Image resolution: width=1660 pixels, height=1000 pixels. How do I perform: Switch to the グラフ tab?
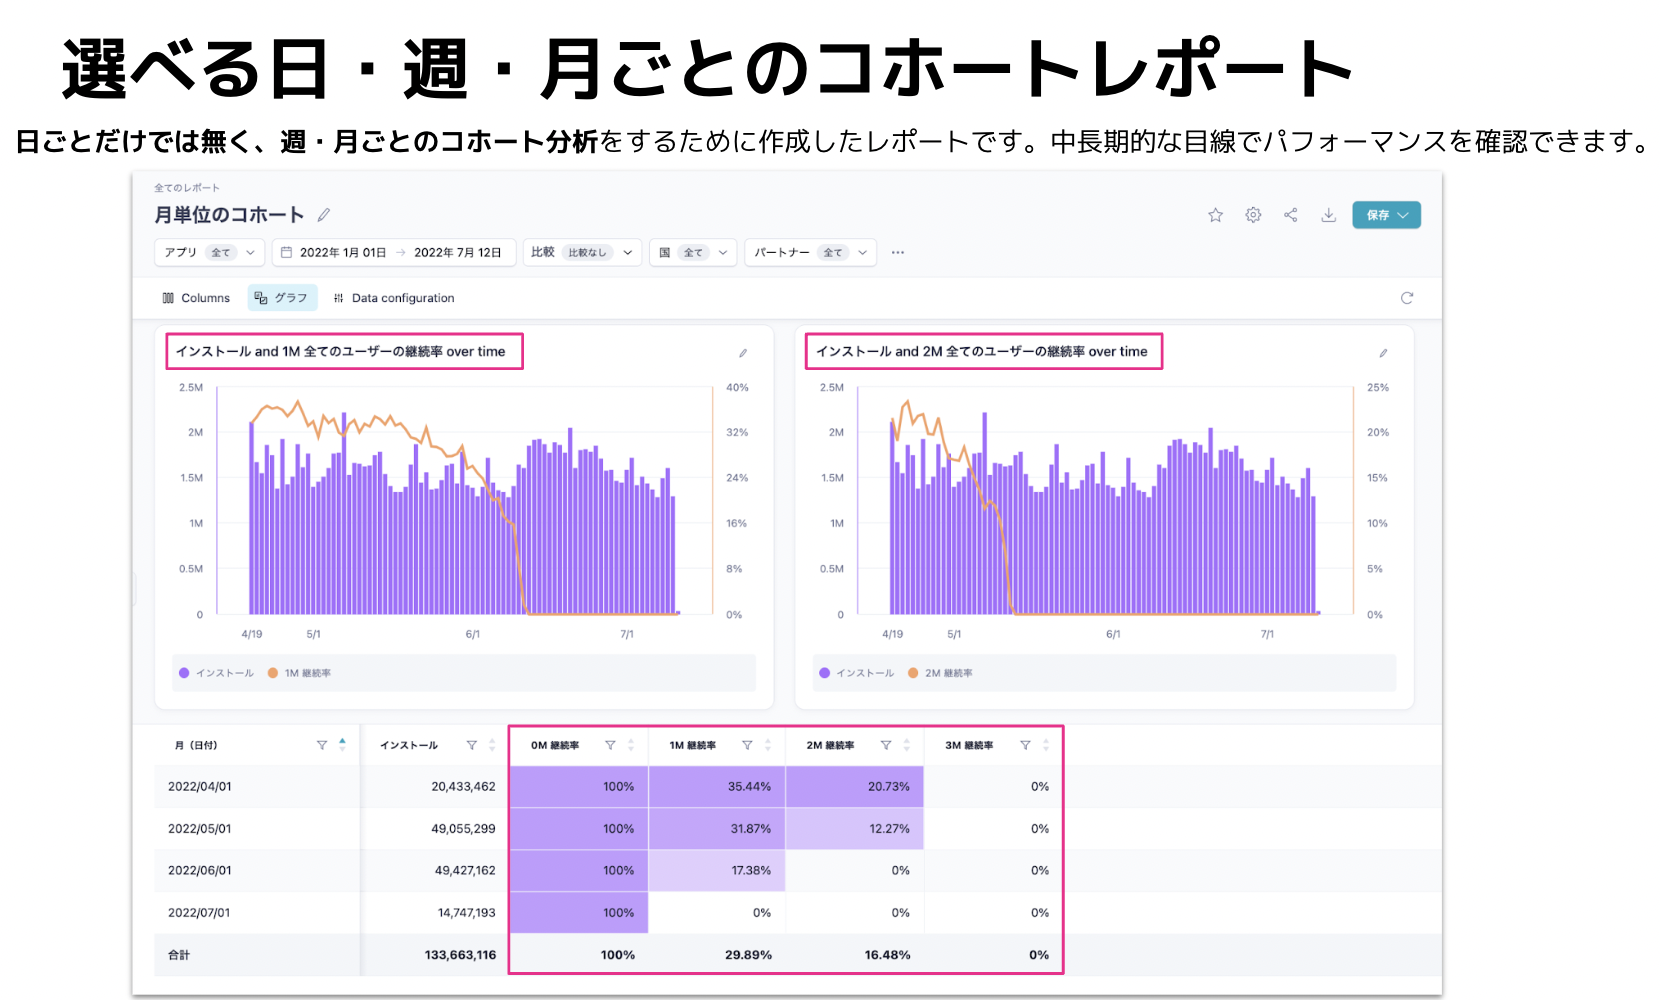(x=282, y=298)
